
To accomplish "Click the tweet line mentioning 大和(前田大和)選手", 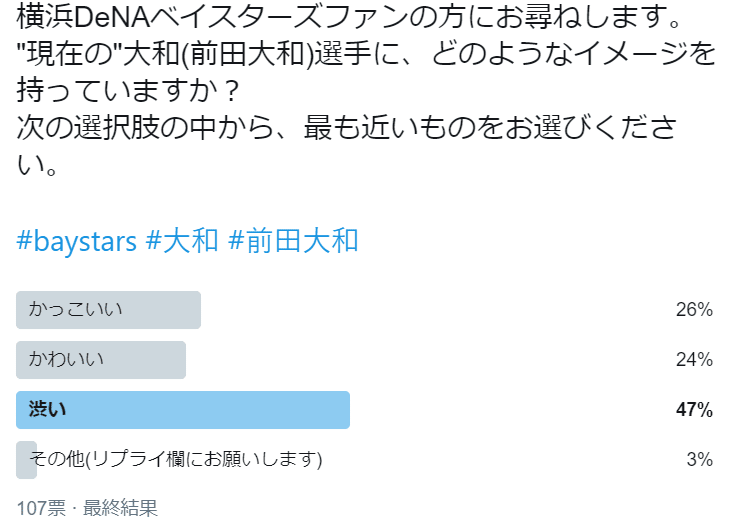I will tap(366, 54).
